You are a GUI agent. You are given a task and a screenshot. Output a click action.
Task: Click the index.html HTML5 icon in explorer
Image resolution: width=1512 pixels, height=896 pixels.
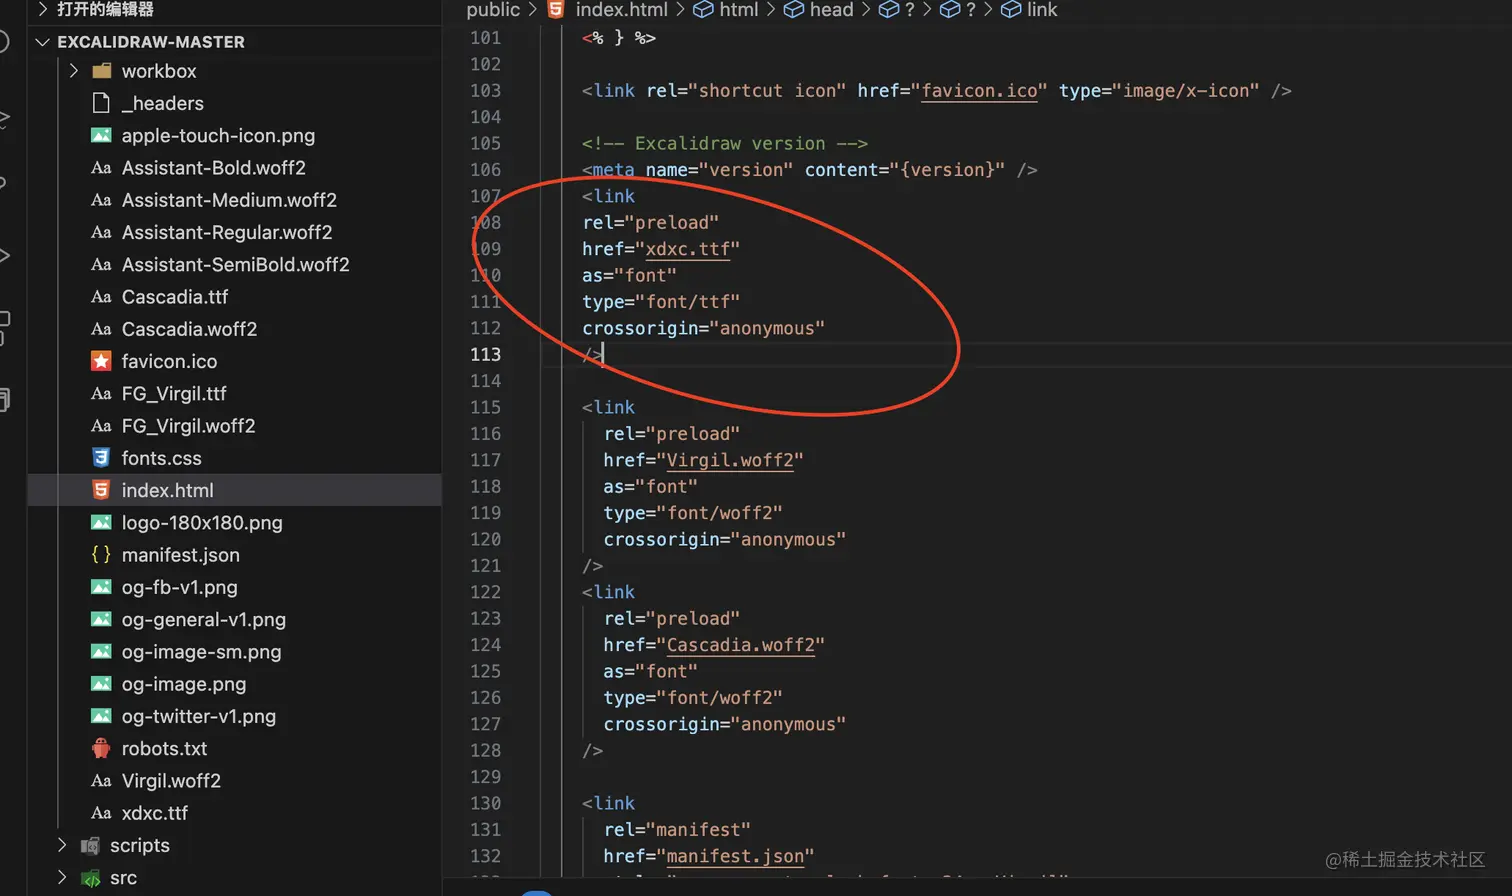click(101, 490)
